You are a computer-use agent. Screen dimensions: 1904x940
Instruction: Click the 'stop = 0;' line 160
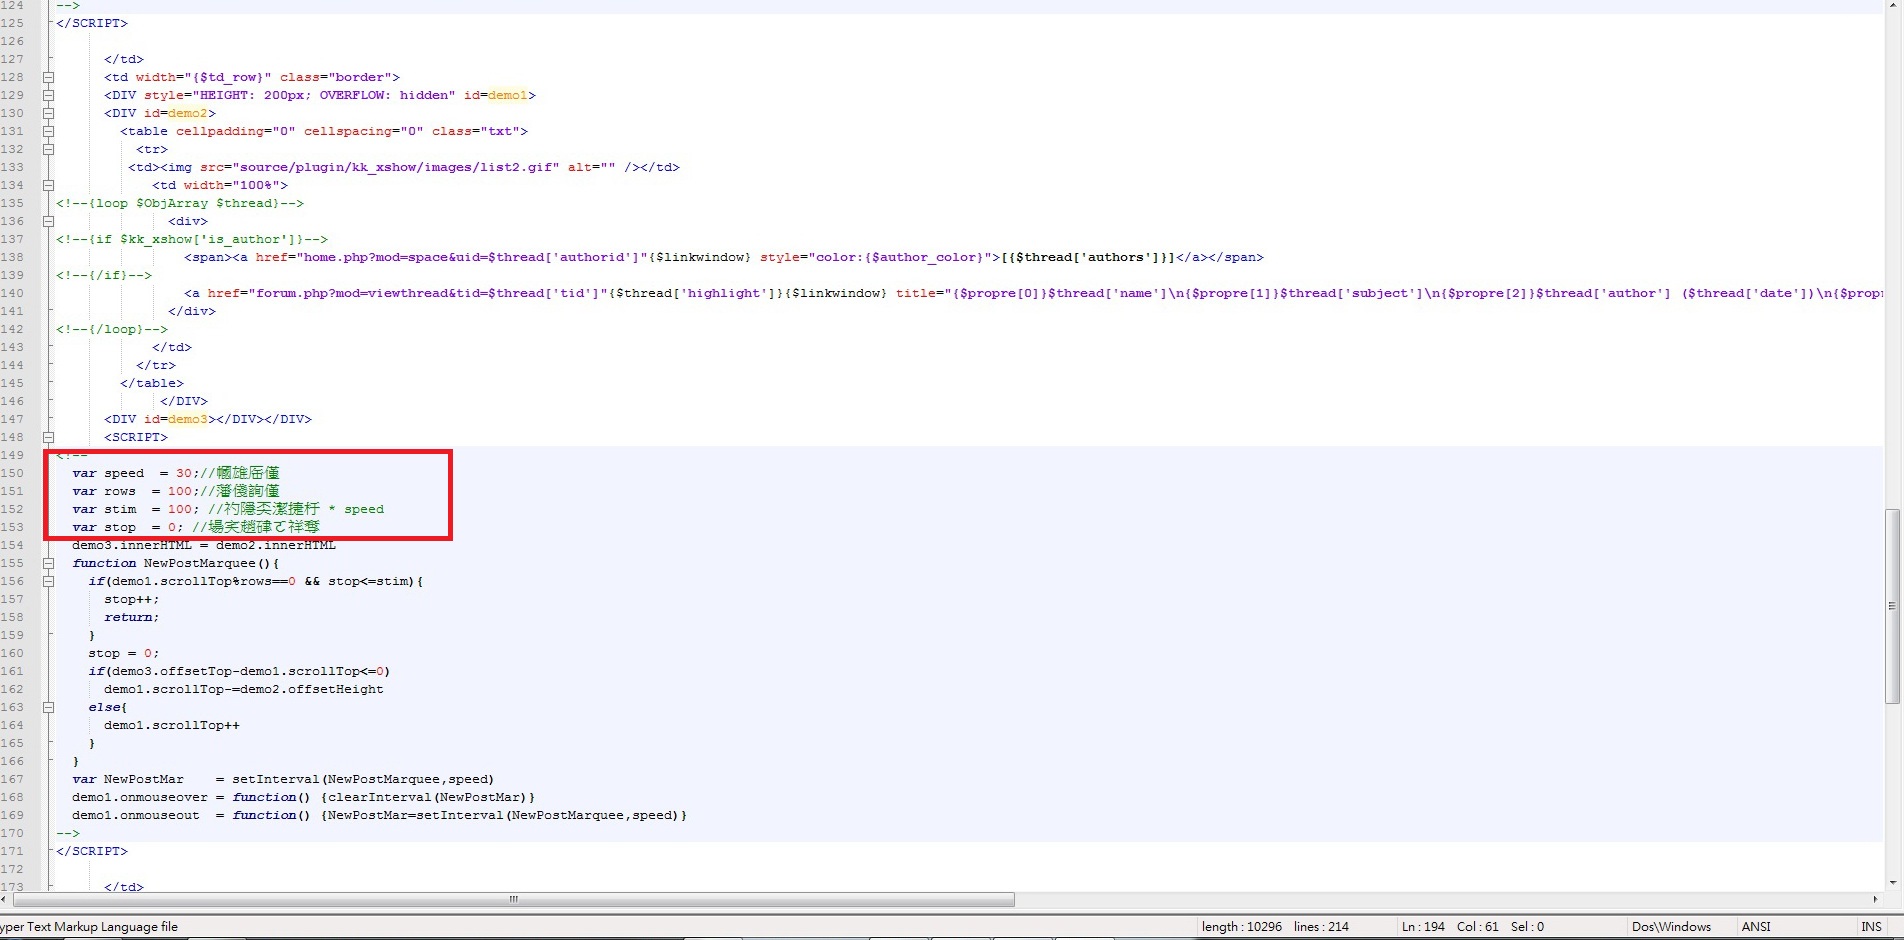coord(124,653)
